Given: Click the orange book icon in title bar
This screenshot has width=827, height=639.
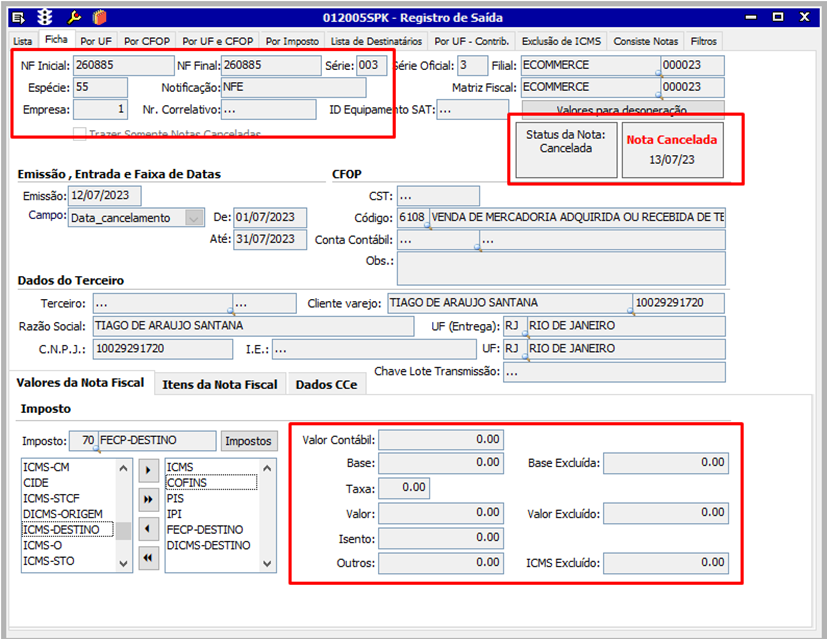Looking at the screenshot, I should (100, 17).
